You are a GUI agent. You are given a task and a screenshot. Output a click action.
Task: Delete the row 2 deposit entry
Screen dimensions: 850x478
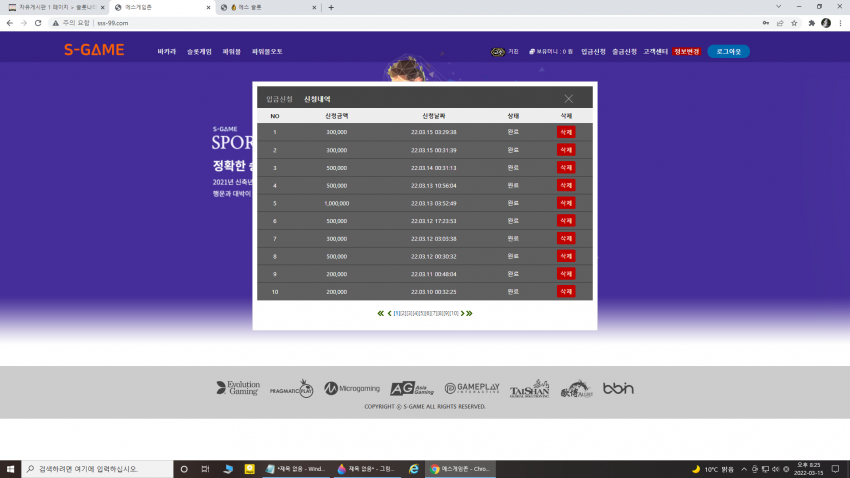566,150
